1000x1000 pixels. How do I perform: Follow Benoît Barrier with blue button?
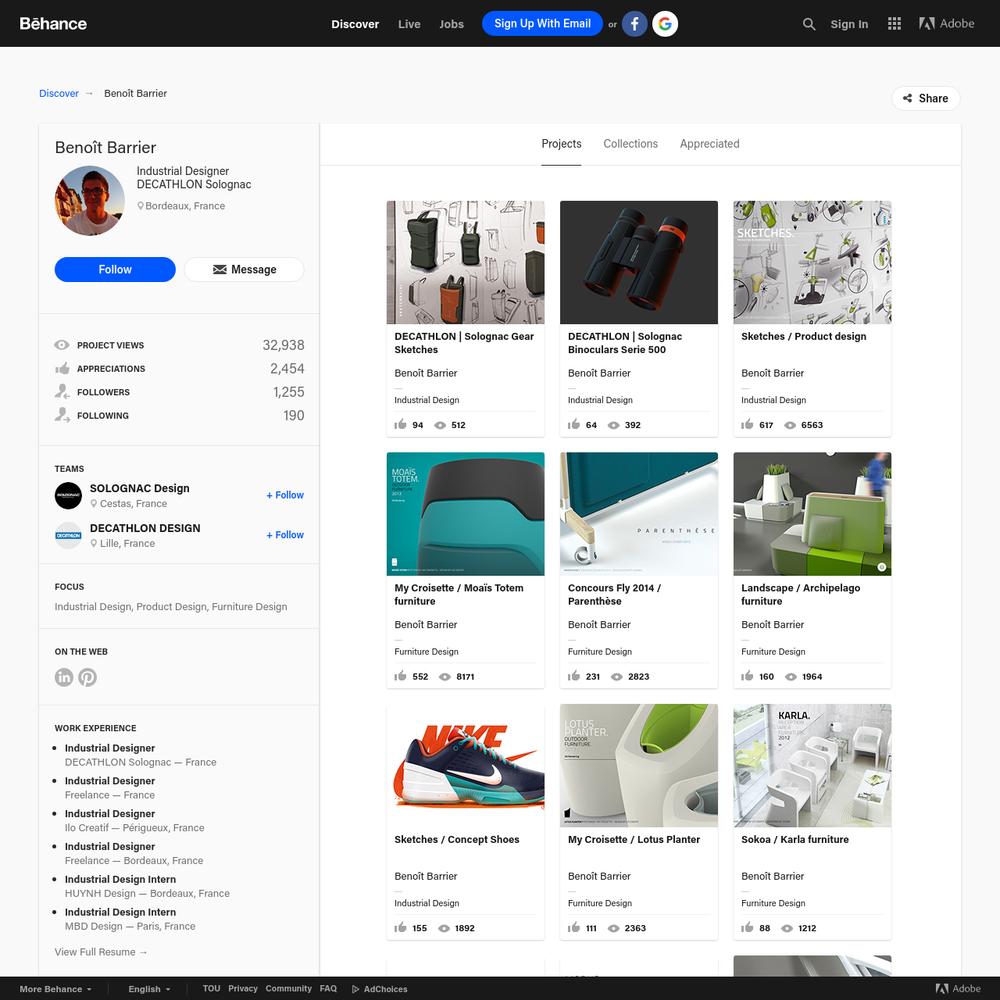tap(115, 269)
